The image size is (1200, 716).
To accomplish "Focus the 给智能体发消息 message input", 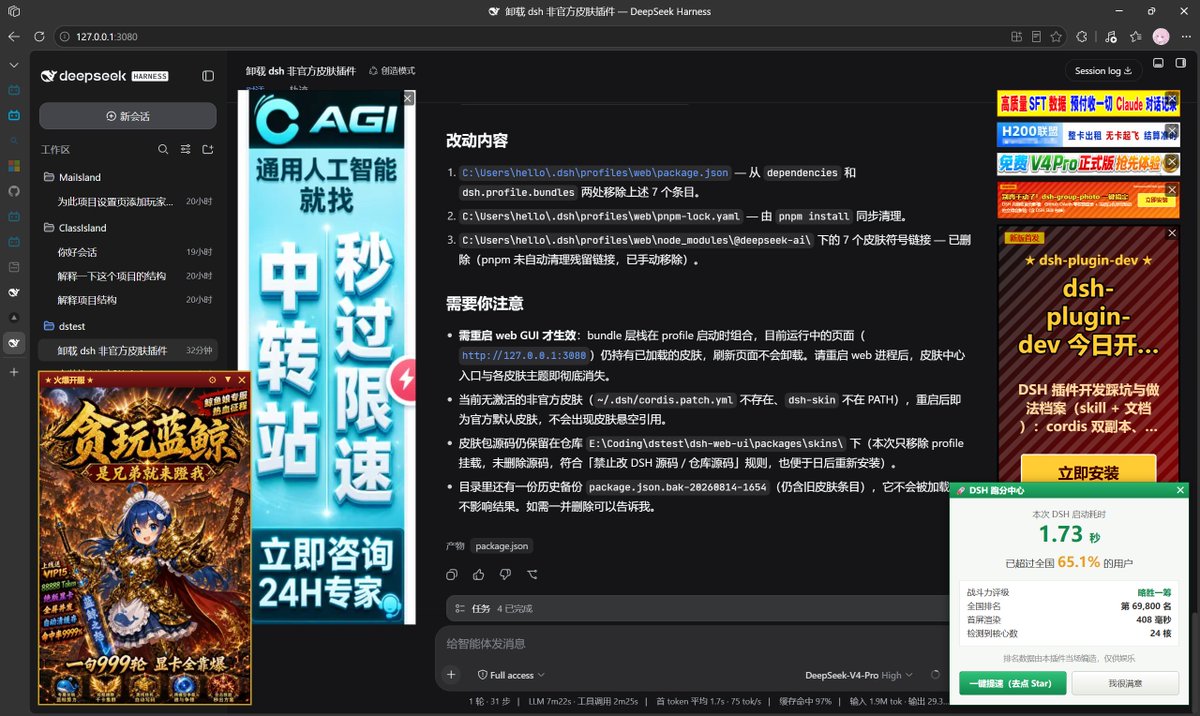I will pos(690,643).
